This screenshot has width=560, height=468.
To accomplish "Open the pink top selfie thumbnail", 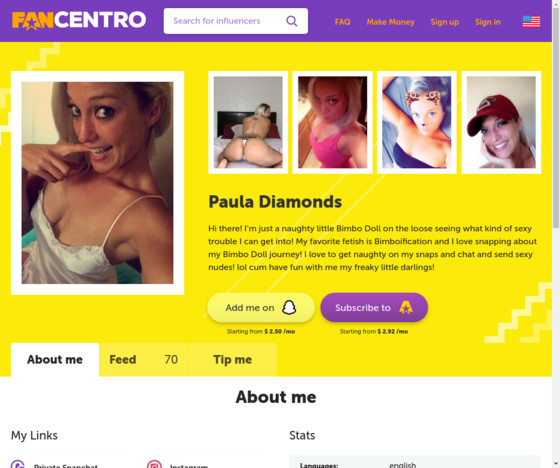I will tap(332, 123).
